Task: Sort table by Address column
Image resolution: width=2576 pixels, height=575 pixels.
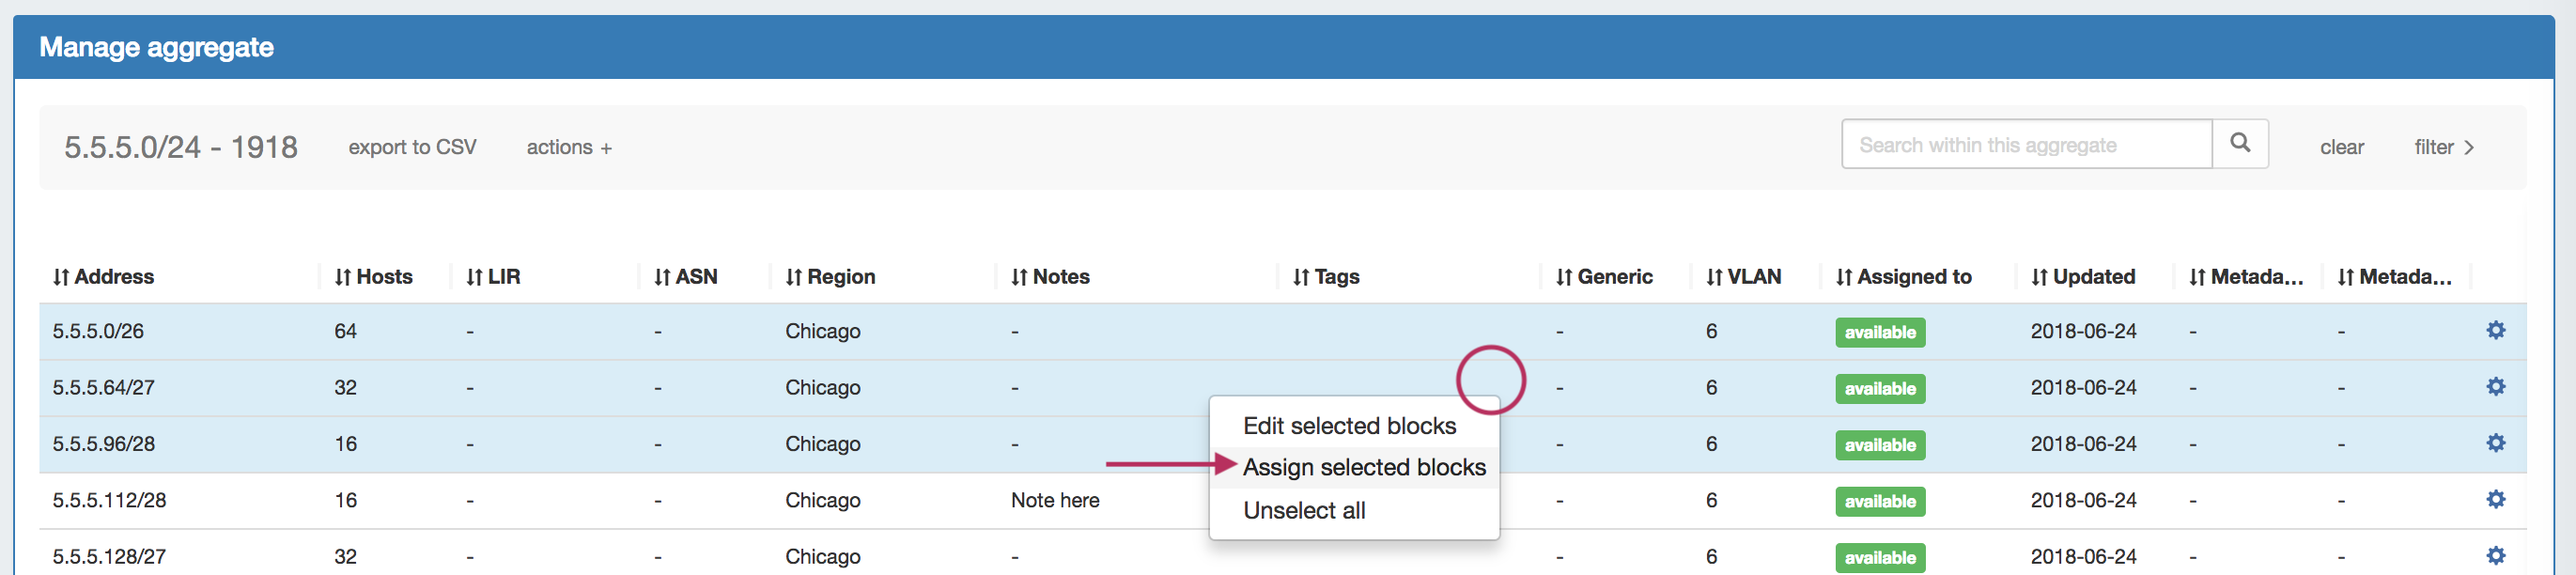Action: click(x=103, y=277)
